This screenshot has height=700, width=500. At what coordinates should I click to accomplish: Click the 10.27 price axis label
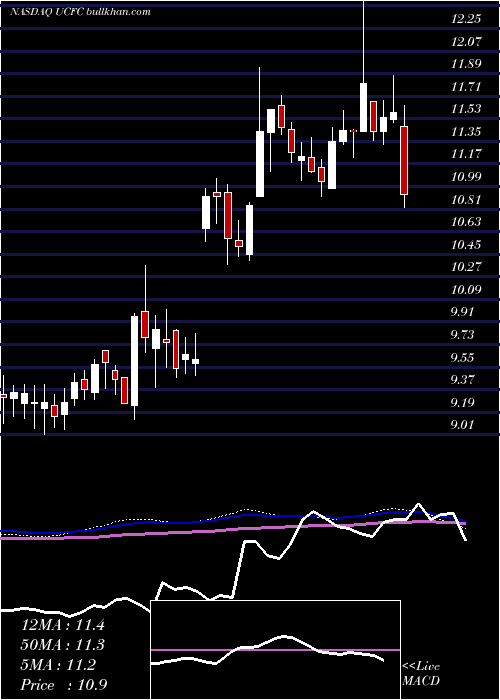tap(466, 267)
